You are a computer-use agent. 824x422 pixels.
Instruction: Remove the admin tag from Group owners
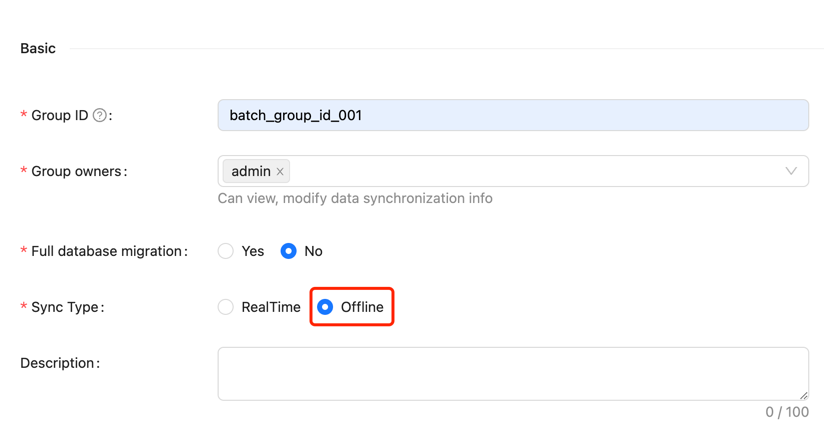[280, 172]
